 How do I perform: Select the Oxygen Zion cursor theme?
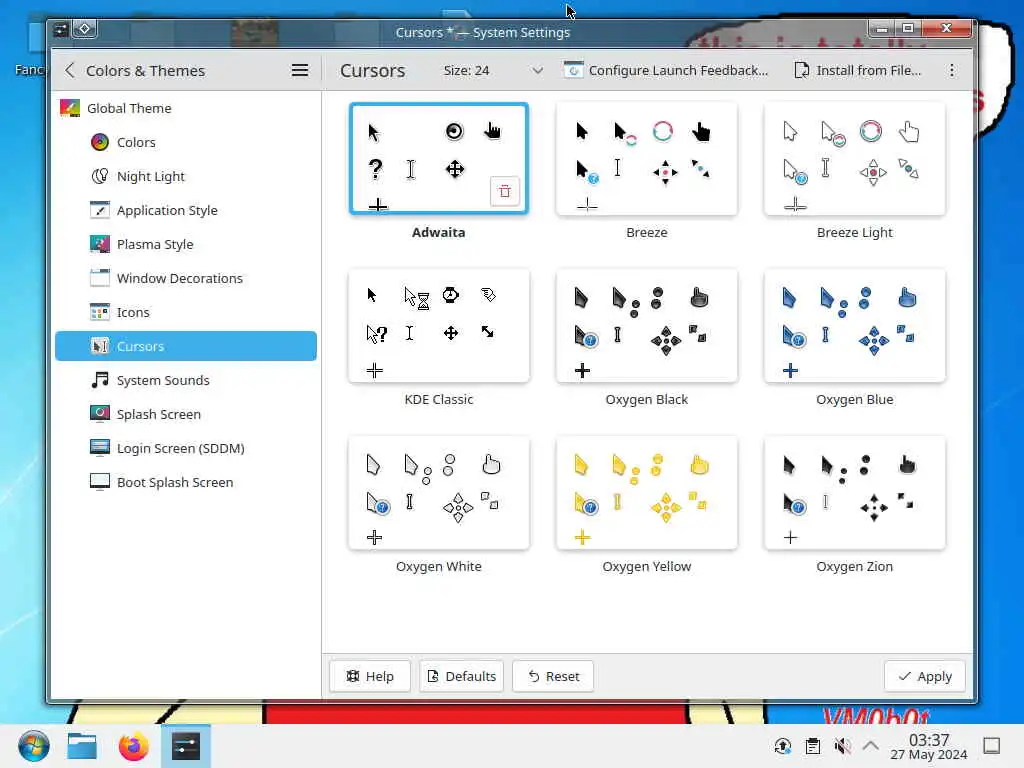pyautogui.click(x=854, y=492)
